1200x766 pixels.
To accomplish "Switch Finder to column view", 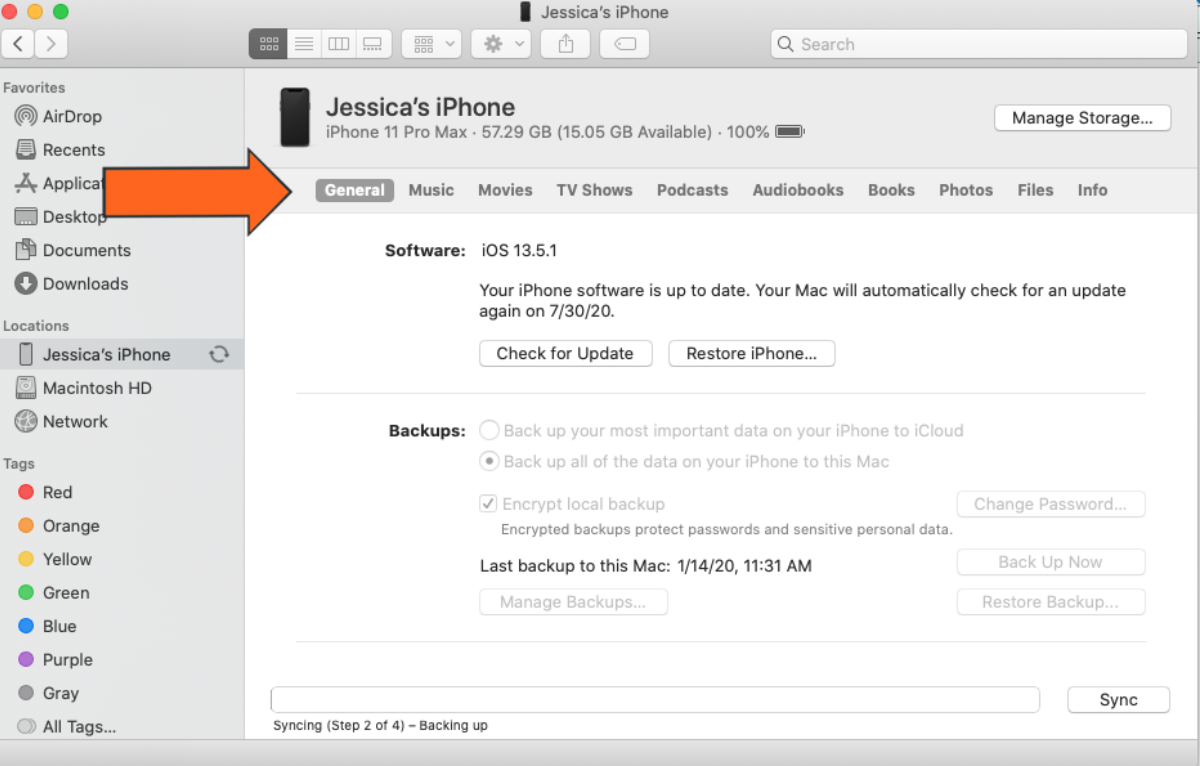I will click(339, 43).
